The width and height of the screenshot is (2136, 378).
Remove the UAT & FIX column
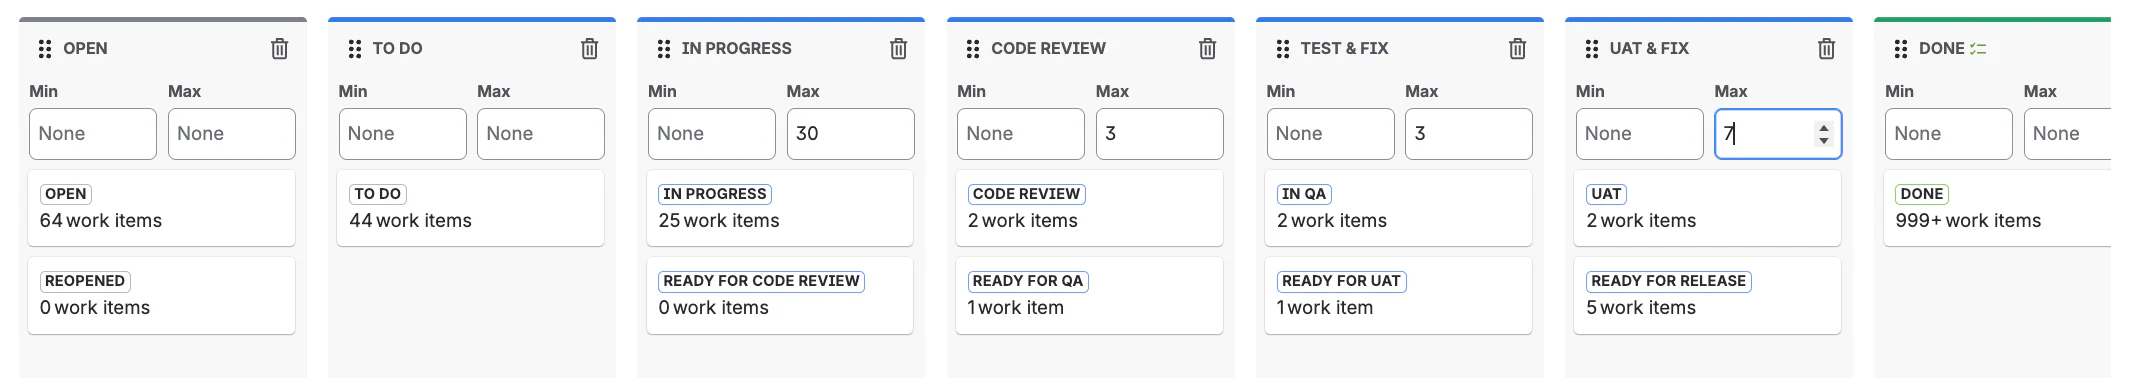coord(1827,48)
